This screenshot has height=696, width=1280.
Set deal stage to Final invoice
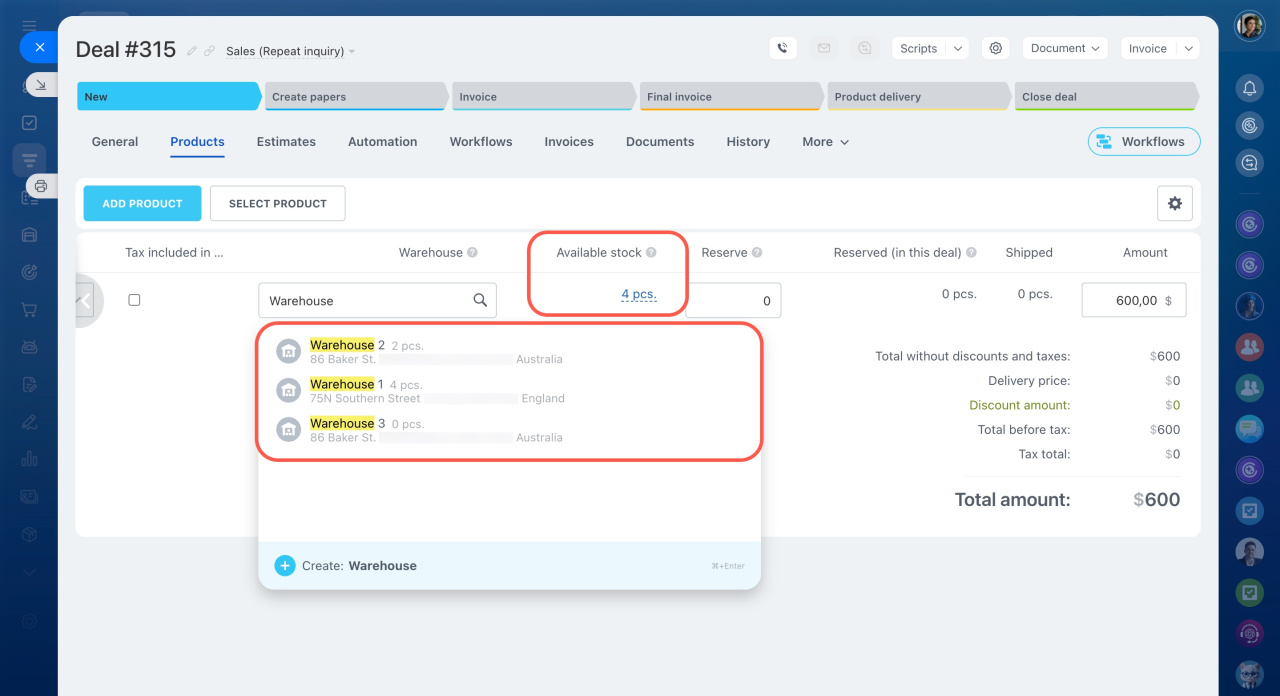click(731, 97)
